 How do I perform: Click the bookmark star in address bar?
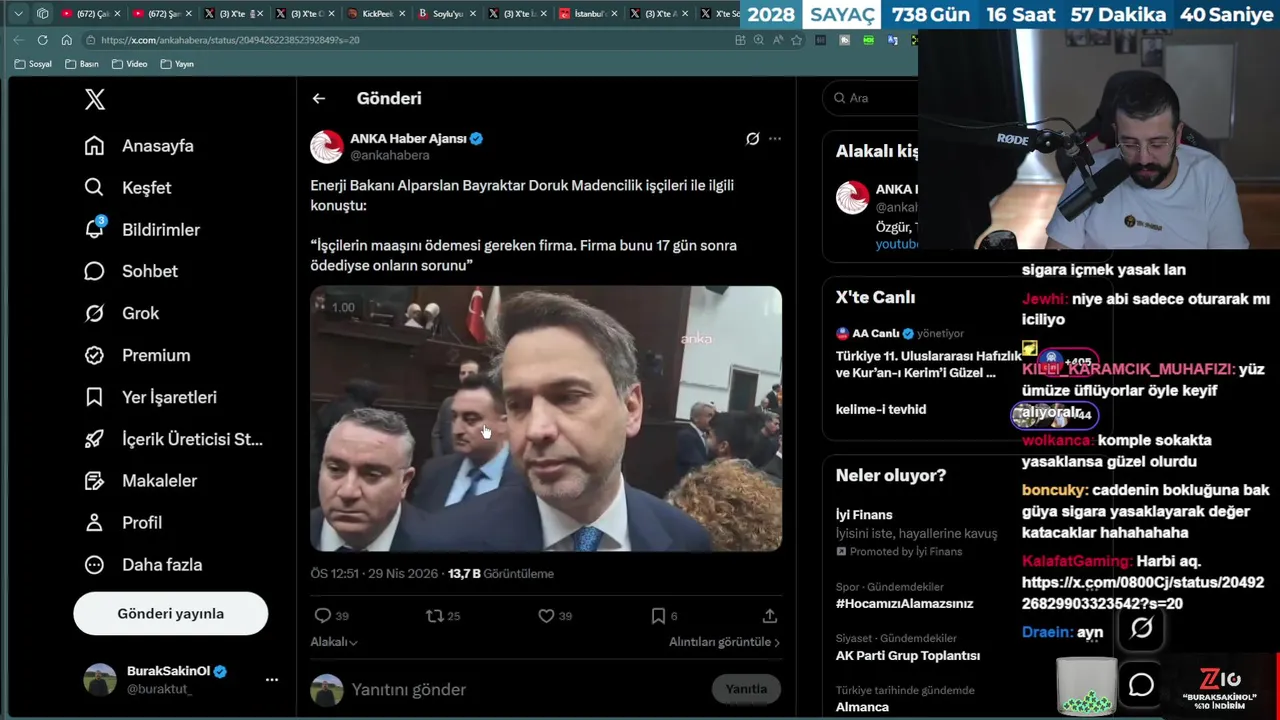(x=796, y=40)
